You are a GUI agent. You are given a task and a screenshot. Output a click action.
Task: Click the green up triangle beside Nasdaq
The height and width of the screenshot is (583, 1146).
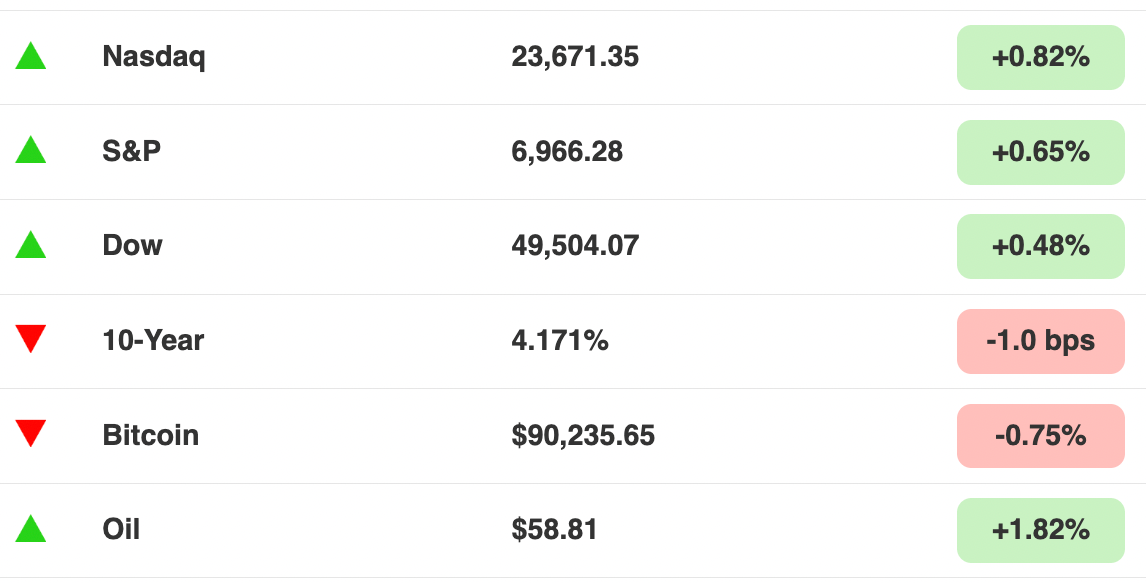(x=31, y=56)
